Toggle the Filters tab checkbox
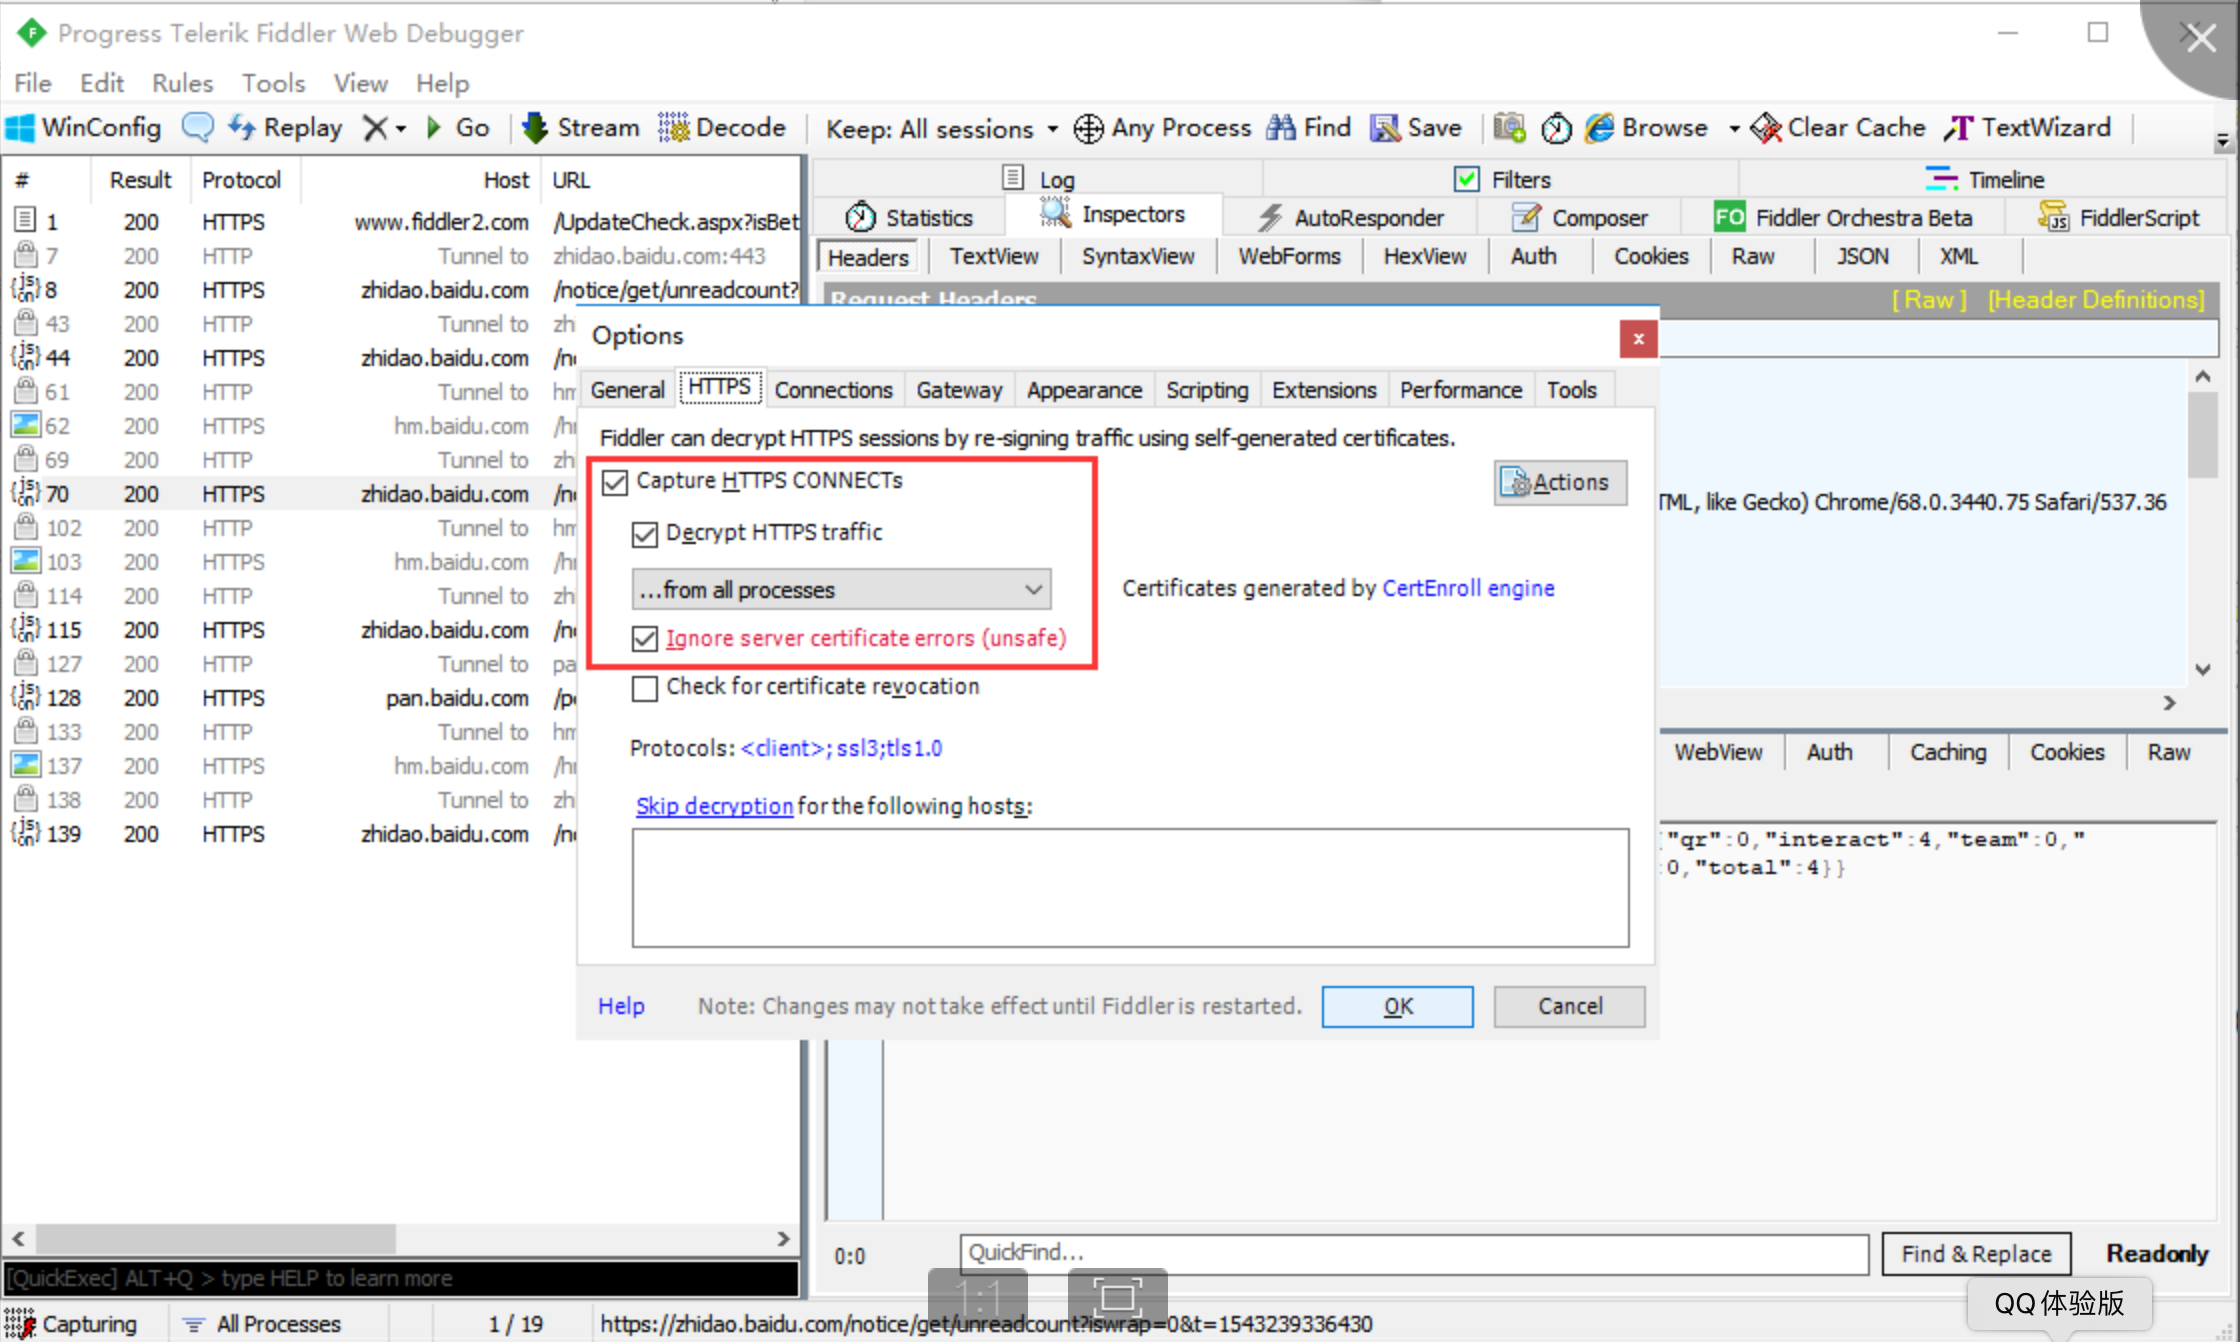The height and width of the screenshot is (1342, 2240). [x=1467, y=180]
